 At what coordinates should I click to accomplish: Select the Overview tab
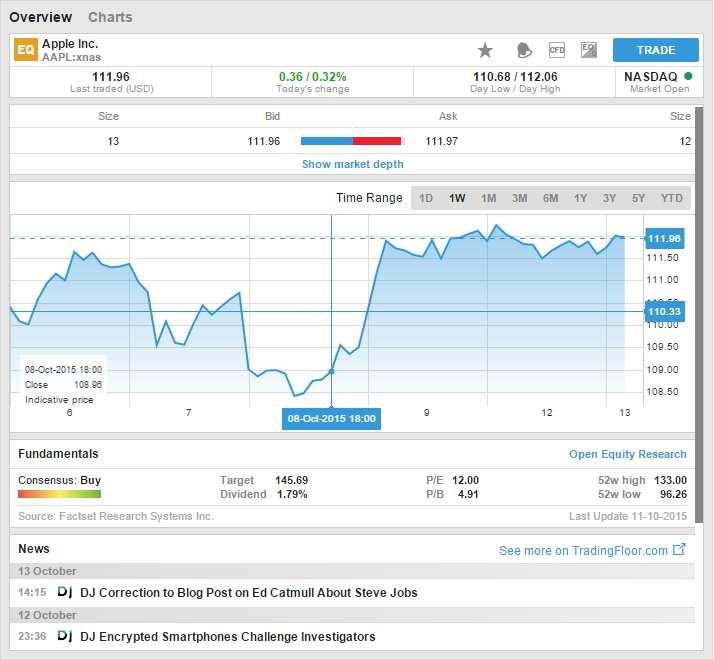click(x=41, y=17)
